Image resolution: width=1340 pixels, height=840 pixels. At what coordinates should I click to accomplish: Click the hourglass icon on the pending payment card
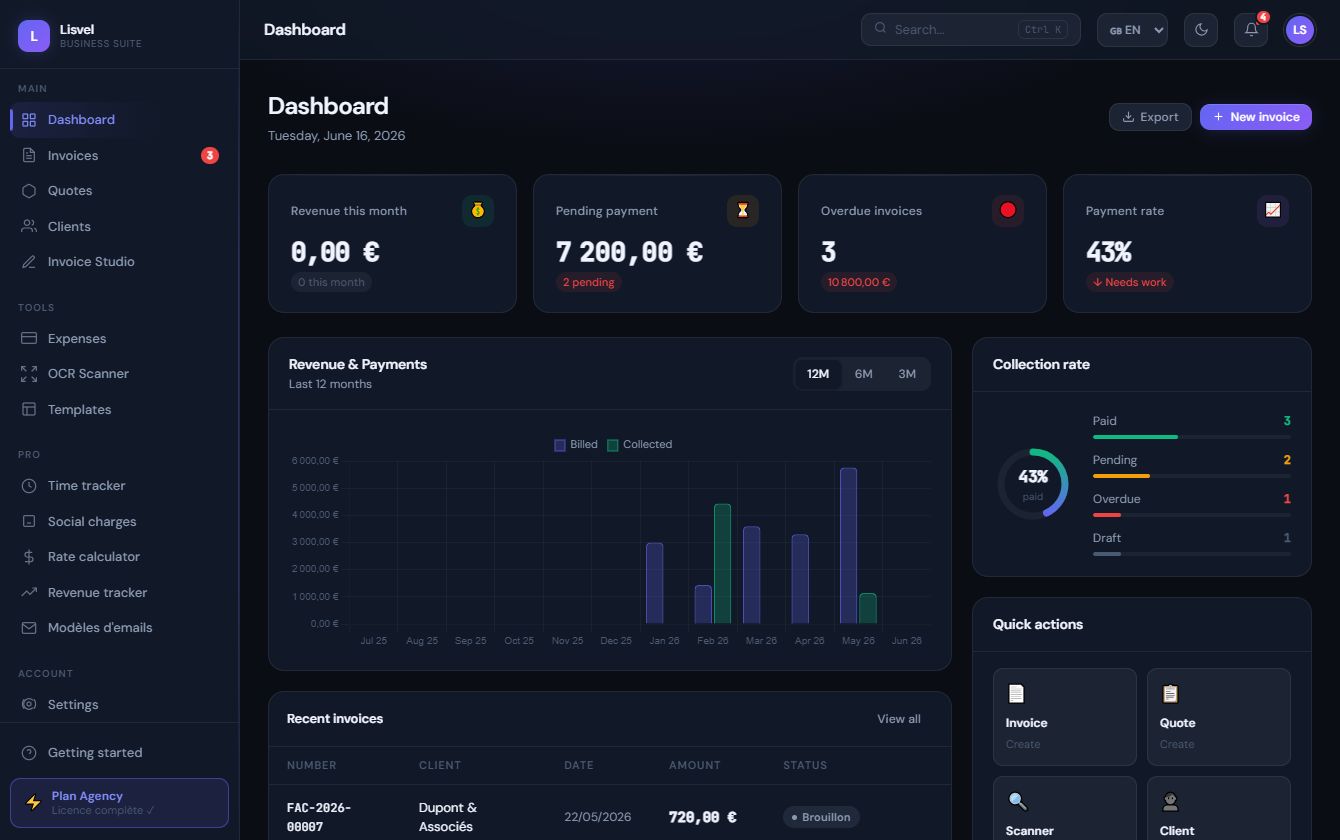(x=743, y=211)
